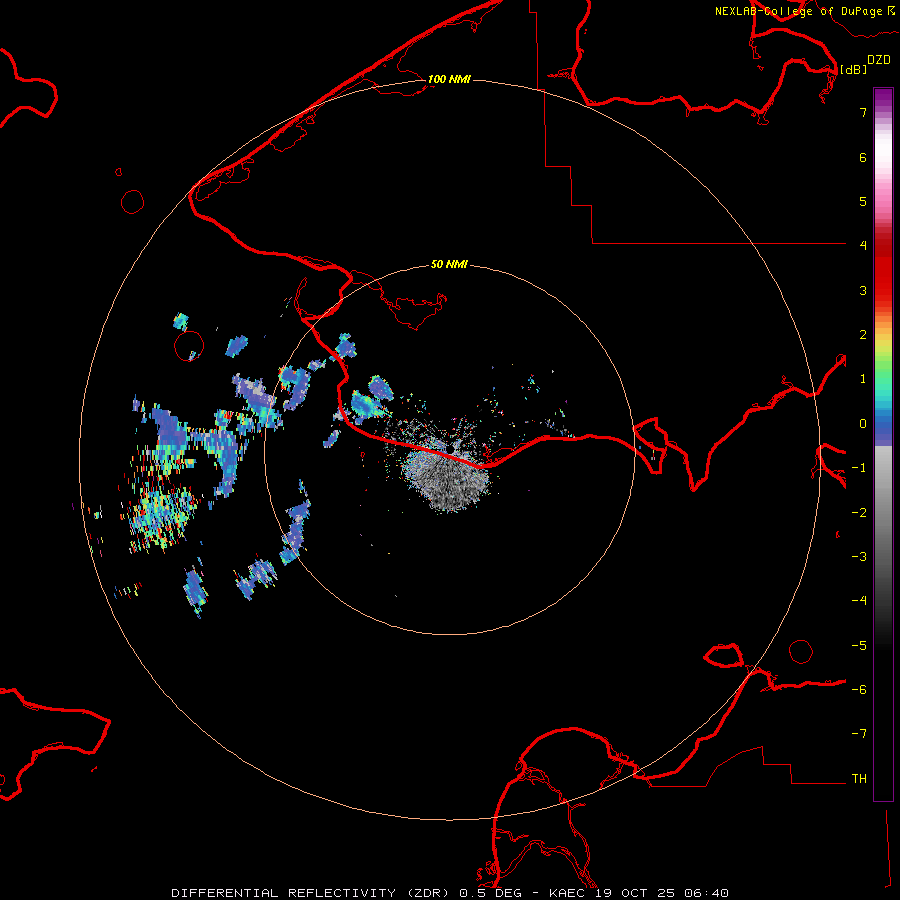Image resolution: width=900 pixels, height=900 pixels.
Task: Click the "-7" value beside the color bar
Action: (x=859, y=734)
